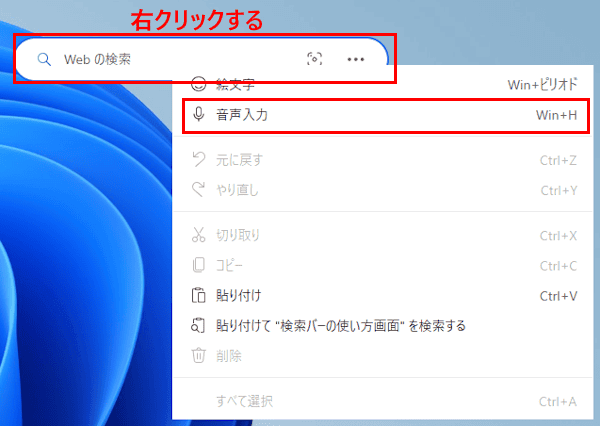This screenshot has width=600, height=426.
Task: Click the paste-and-search clipboard icon
Action: [x=198, y=325]
